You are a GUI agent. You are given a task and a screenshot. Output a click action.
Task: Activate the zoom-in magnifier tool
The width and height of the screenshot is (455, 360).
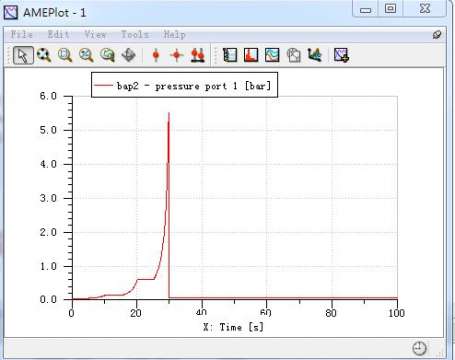coord(44,55)
